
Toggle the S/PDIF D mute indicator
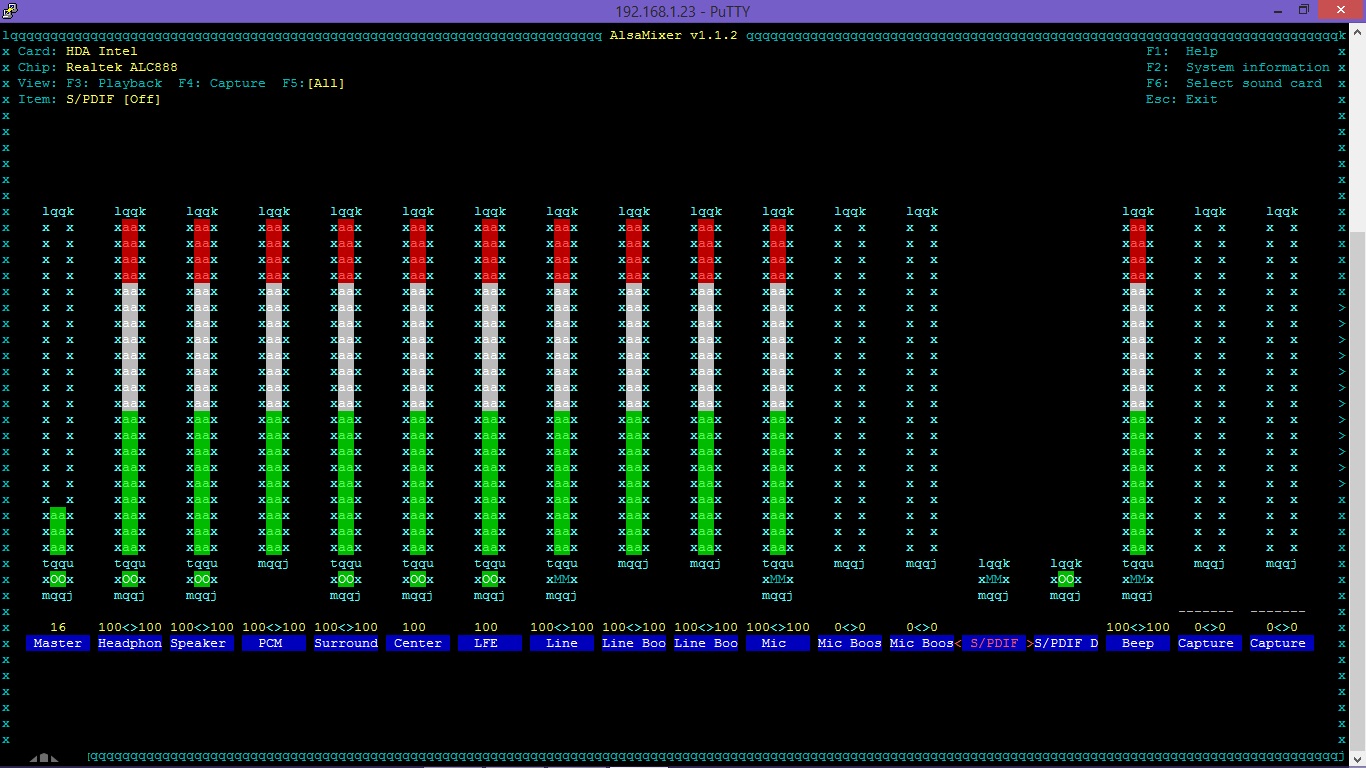1066,579
